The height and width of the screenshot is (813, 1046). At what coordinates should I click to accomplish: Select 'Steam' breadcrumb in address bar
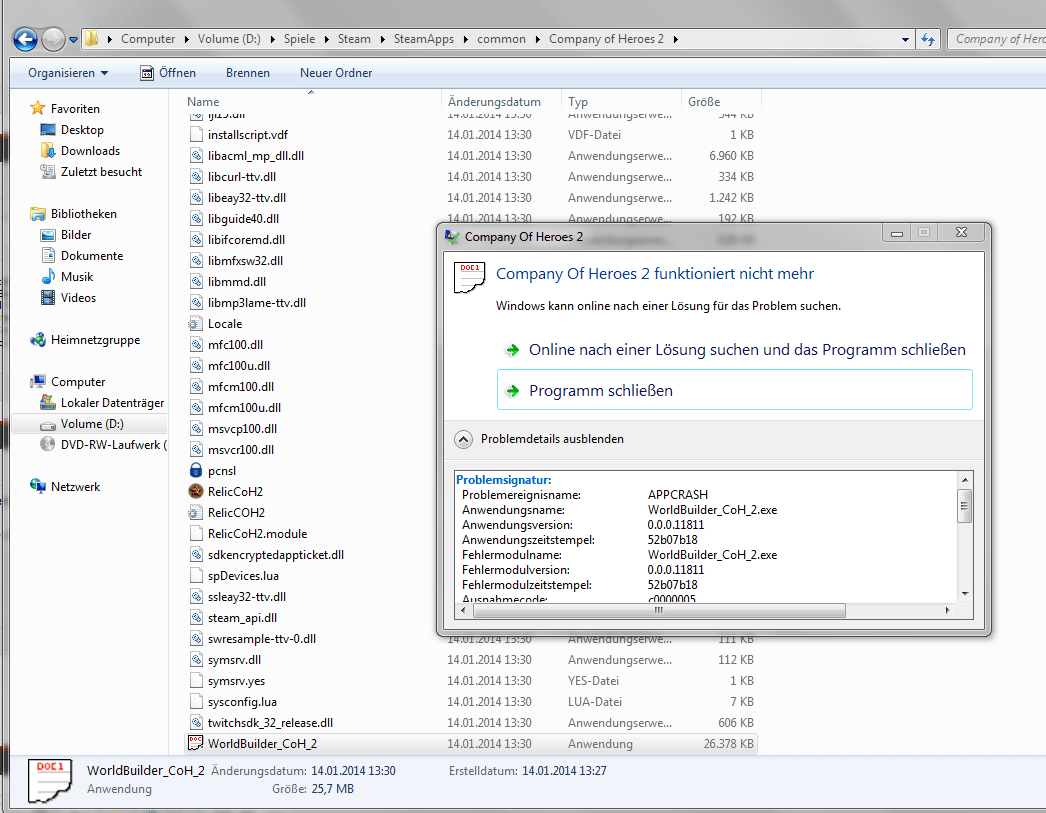coord(354,39)
